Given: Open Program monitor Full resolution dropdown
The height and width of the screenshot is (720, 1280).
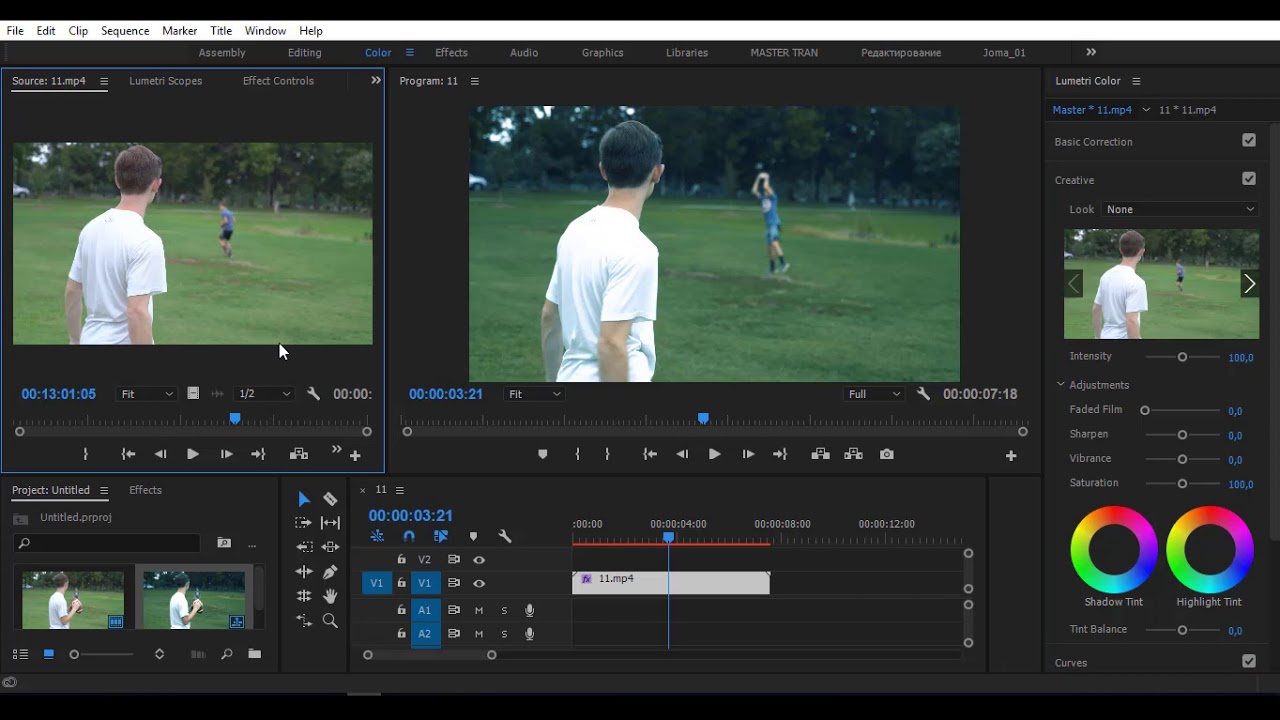Looking at the screenshot, I should [x=874, y=394].
